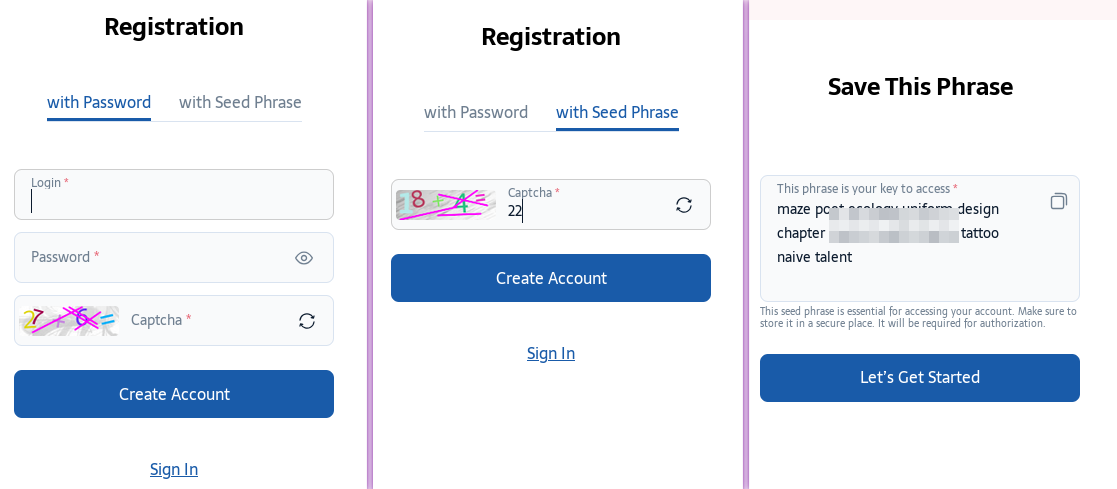Viewport: 1117px width, 489px height.
Task: Open Sign In link in seed phrase panel
Action: point(551,354)
